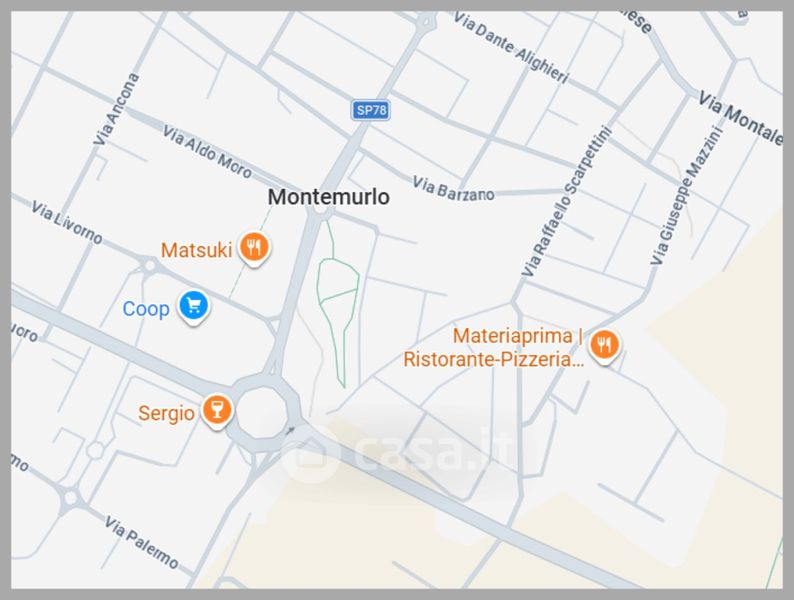This screenshot has width=794, height=600.
Task: Select the Via Ancona street label
Action: click(x=116, y=109)
